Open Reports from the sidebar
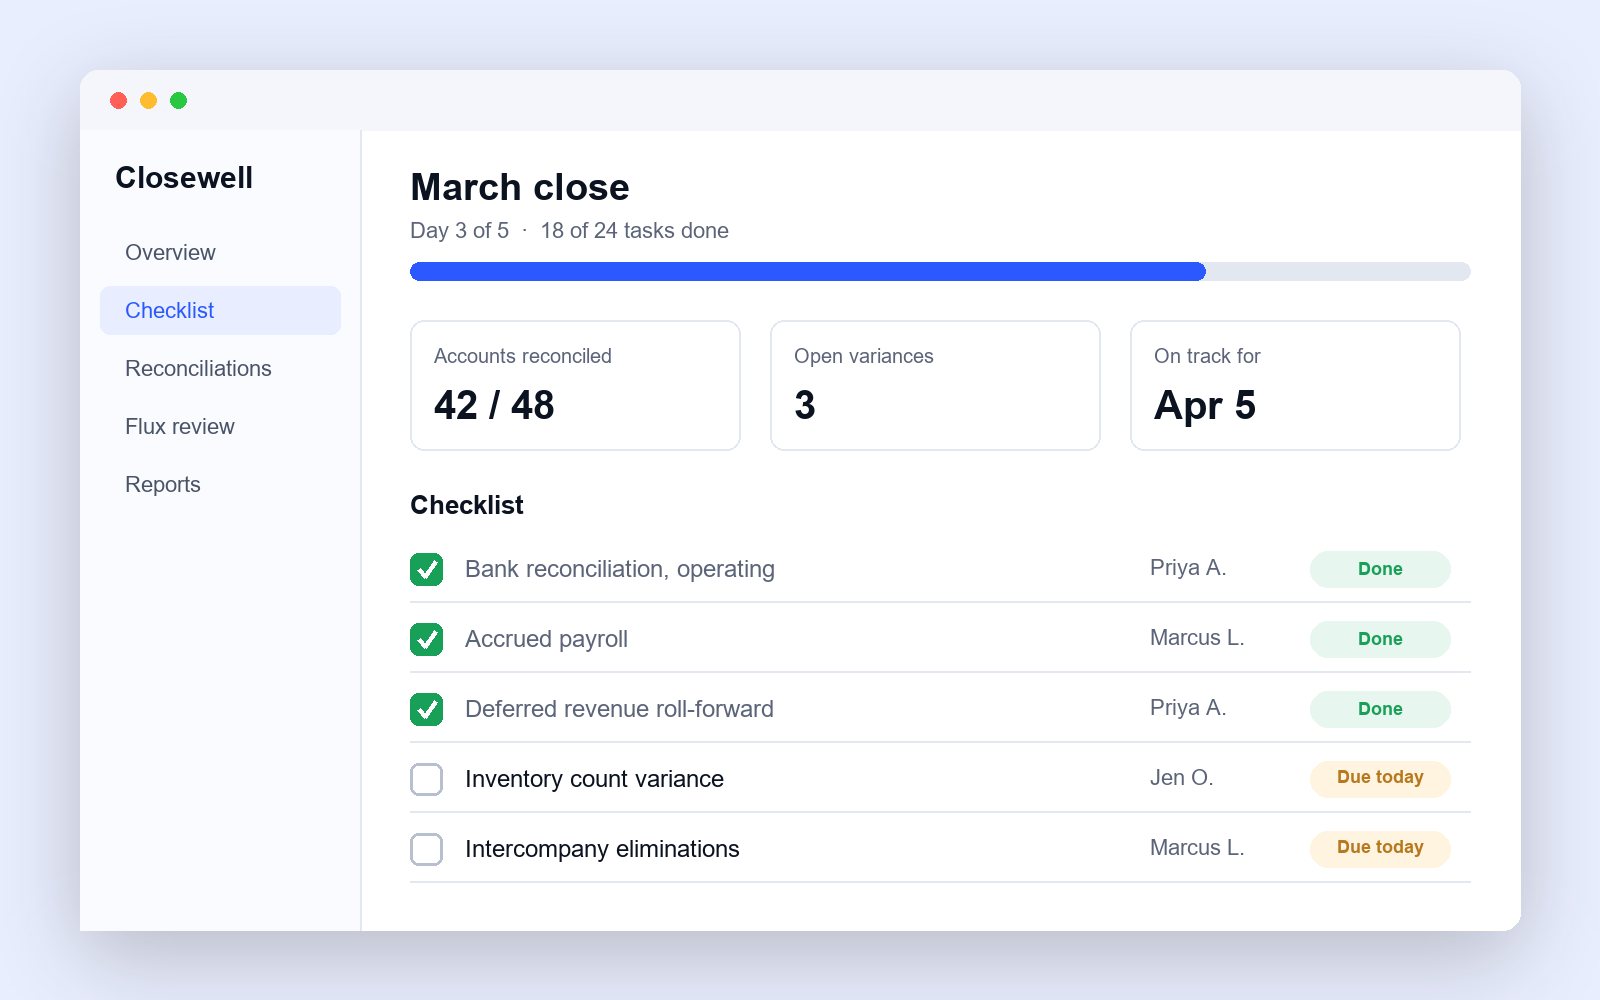 (x=220, y=484)
